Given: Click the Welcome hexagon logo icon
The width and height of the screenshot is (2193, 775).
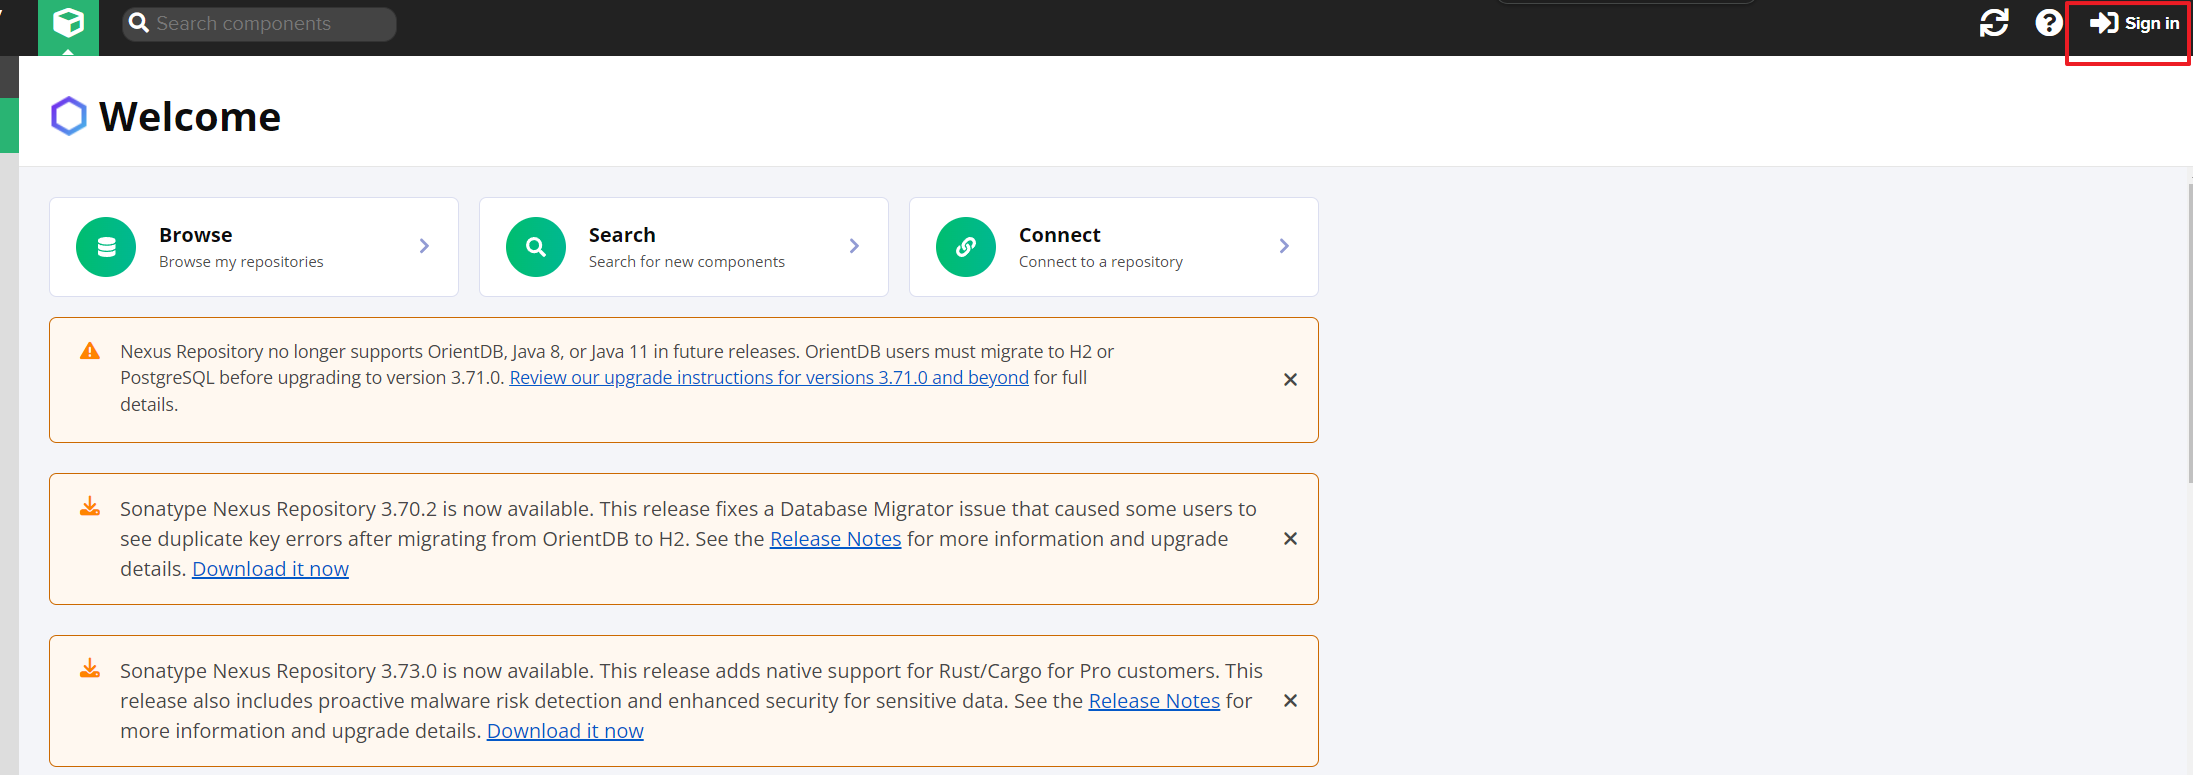Looking at the screenshot, I should [x=69, y=116].
